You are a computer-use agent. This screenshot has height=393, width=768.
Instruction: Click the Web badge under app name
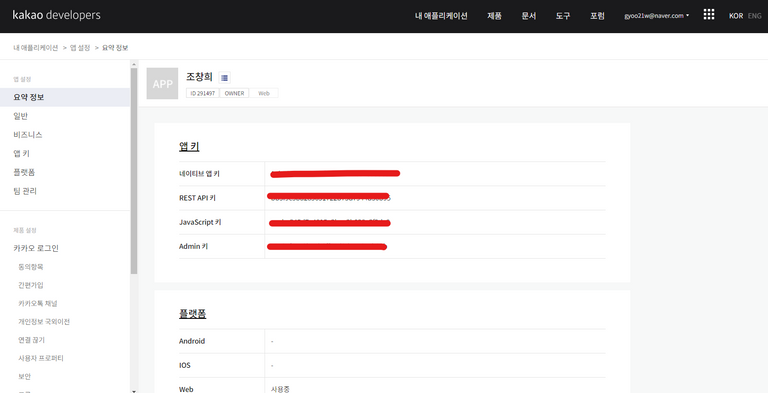tap(264, 93)
